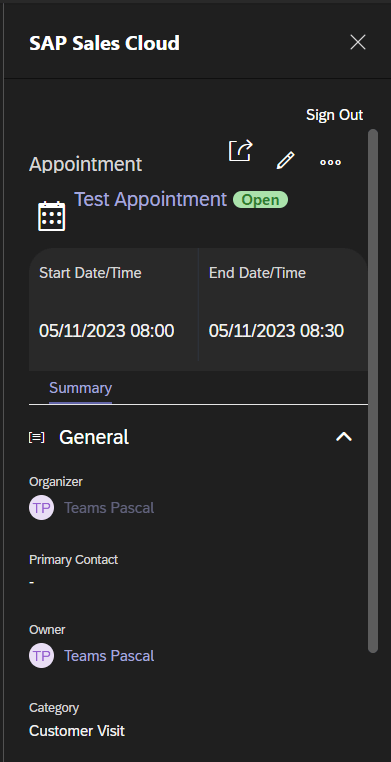This screenshot has height=762, width=391.
Task: Click the General section header title
Action: [94, 437]
